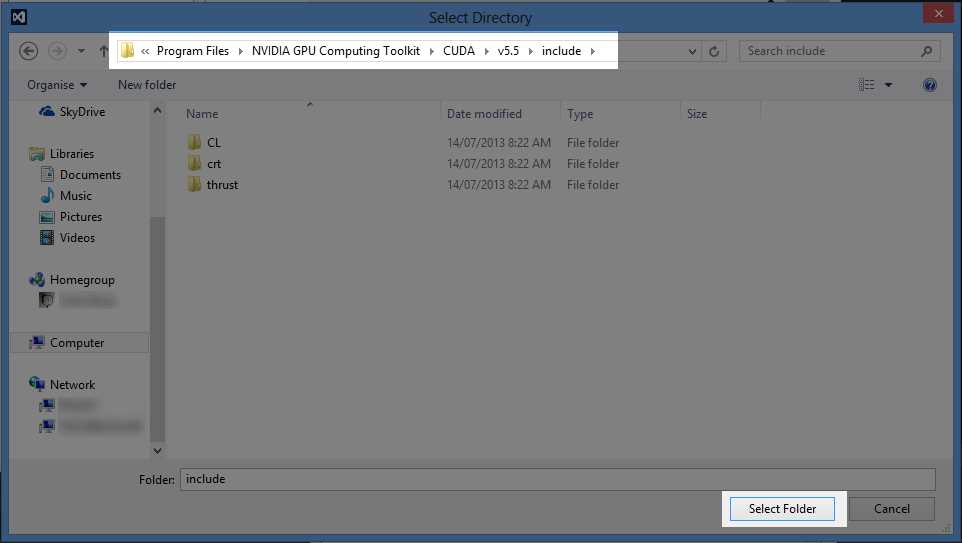Click the homegroup user avatar icon

click(x=47, y=300)
